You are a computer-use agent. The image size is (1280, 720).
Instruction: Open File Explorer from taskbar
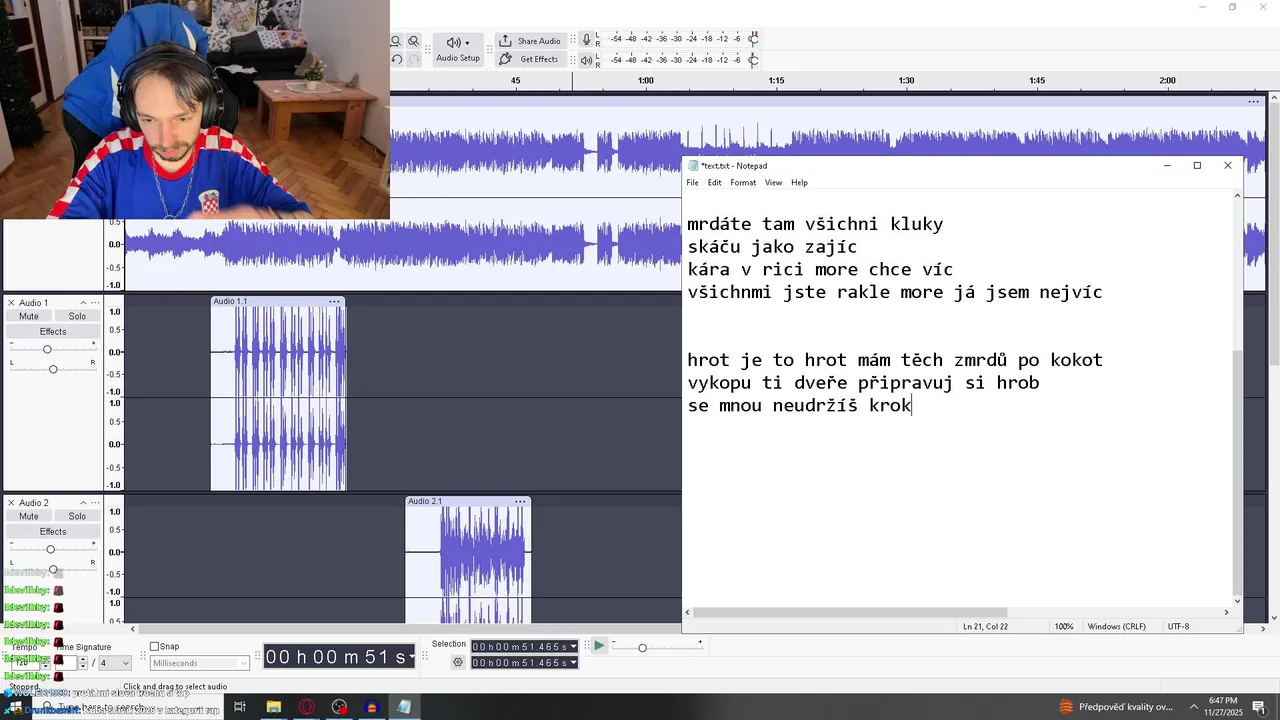(x=273, y=707)
